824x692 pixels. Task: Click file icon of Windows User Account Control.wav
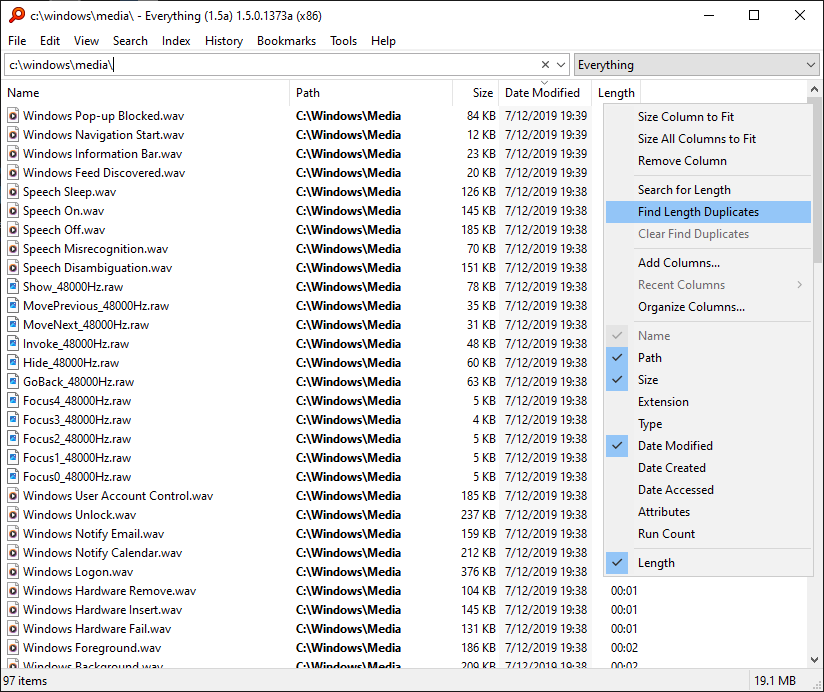(13, 495)
